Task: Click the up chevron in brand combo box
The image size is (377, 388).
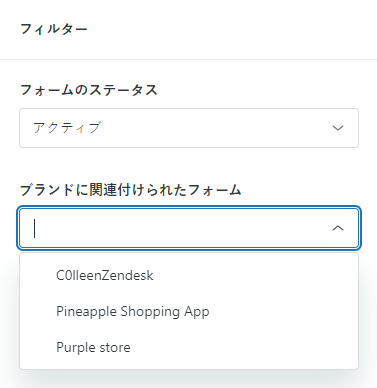Action: coord(338,228)
